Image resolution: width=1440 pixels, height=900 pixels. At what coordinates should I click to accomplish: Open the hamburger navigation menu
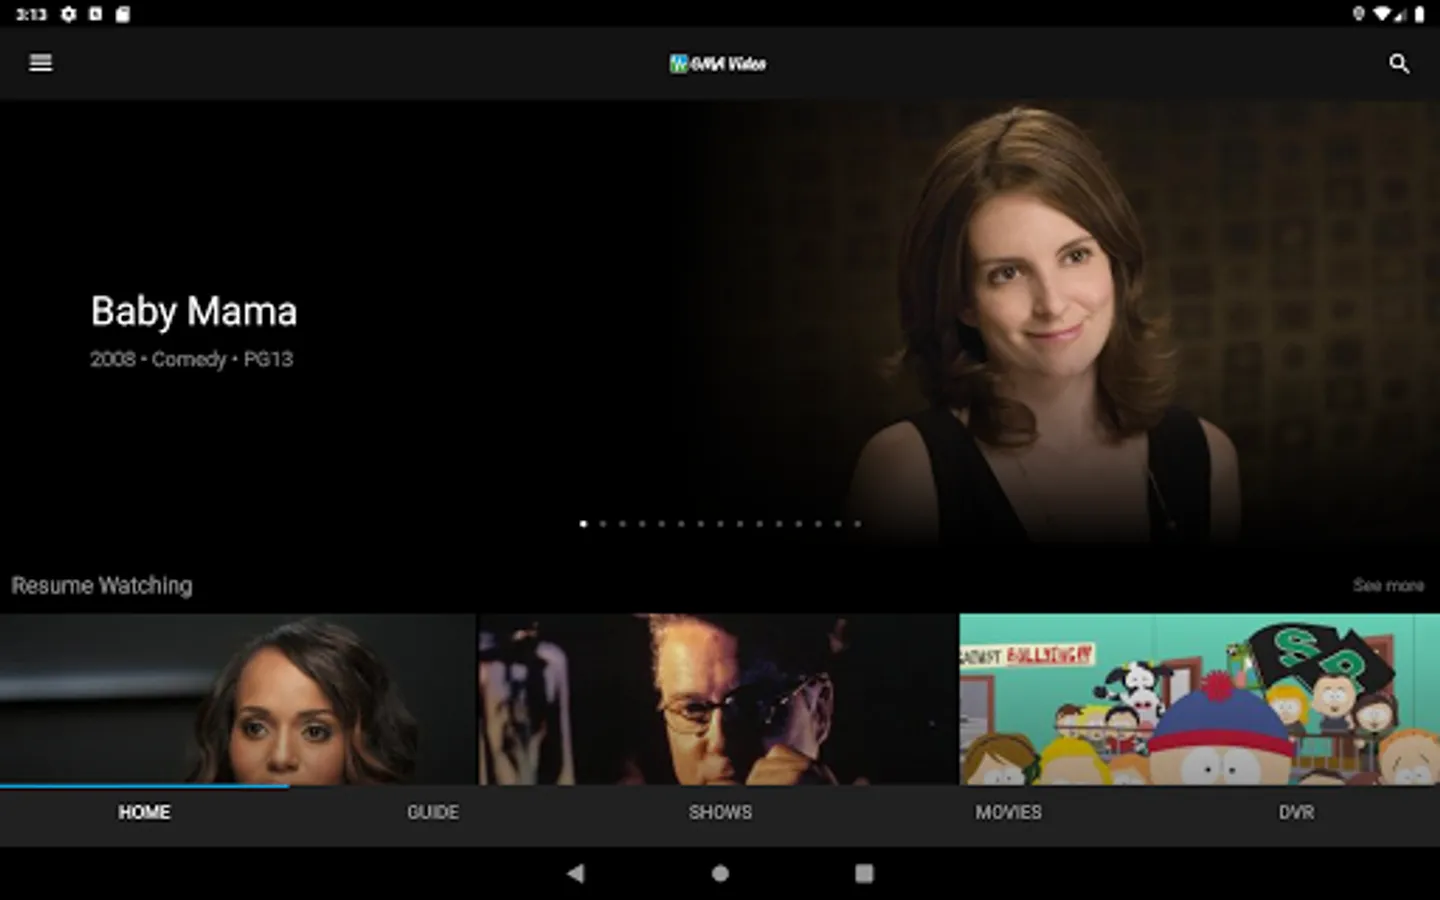point(41,63)
